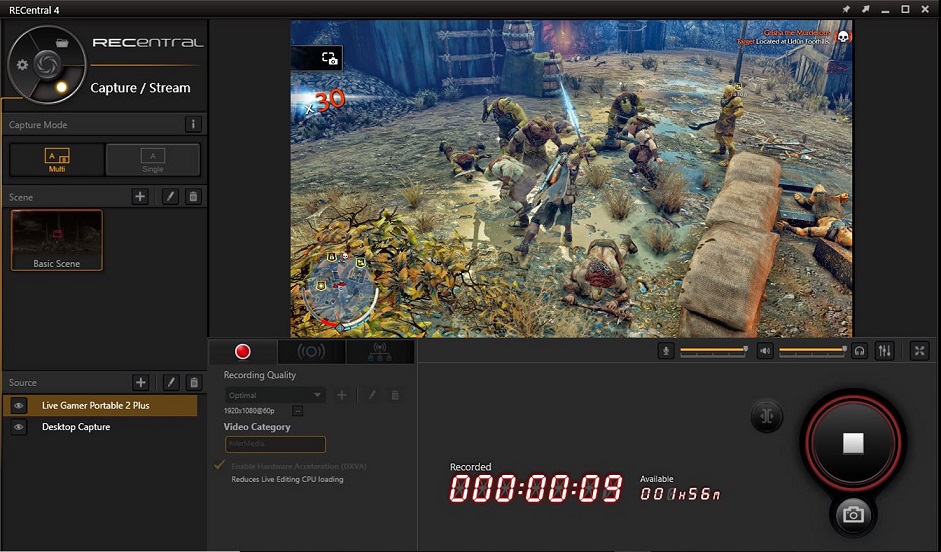Adjust the speaker volume slider
This screenshot has width=941, height=552.
click(813, 351)
